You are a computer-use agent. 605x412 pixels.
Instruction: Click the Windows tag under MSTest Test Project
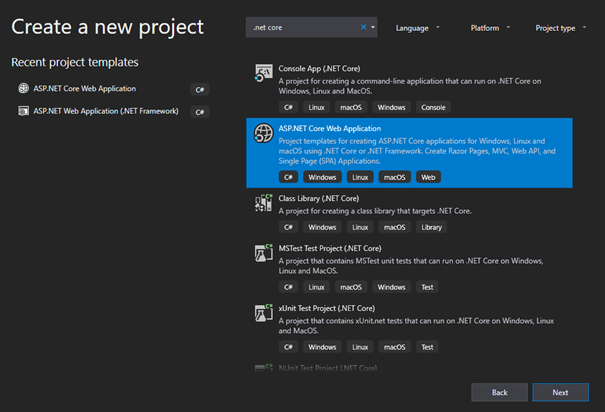pyautogui.click(x=392, y=287)
